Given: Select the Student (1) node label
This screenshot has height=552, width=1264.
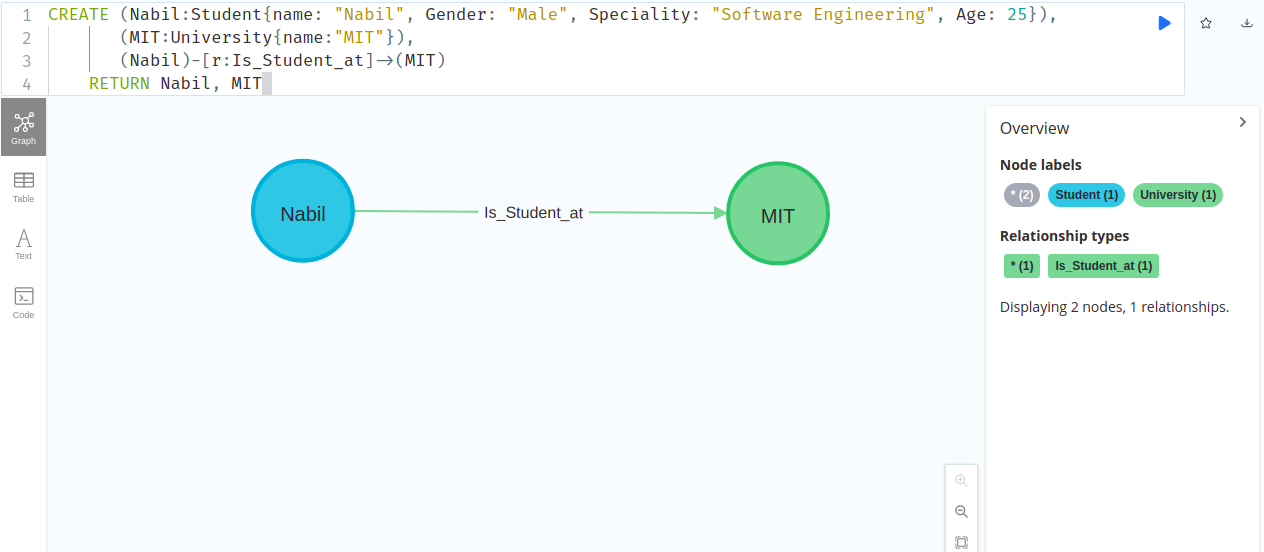Looking at the screenshot, I should coord(1086,195).
